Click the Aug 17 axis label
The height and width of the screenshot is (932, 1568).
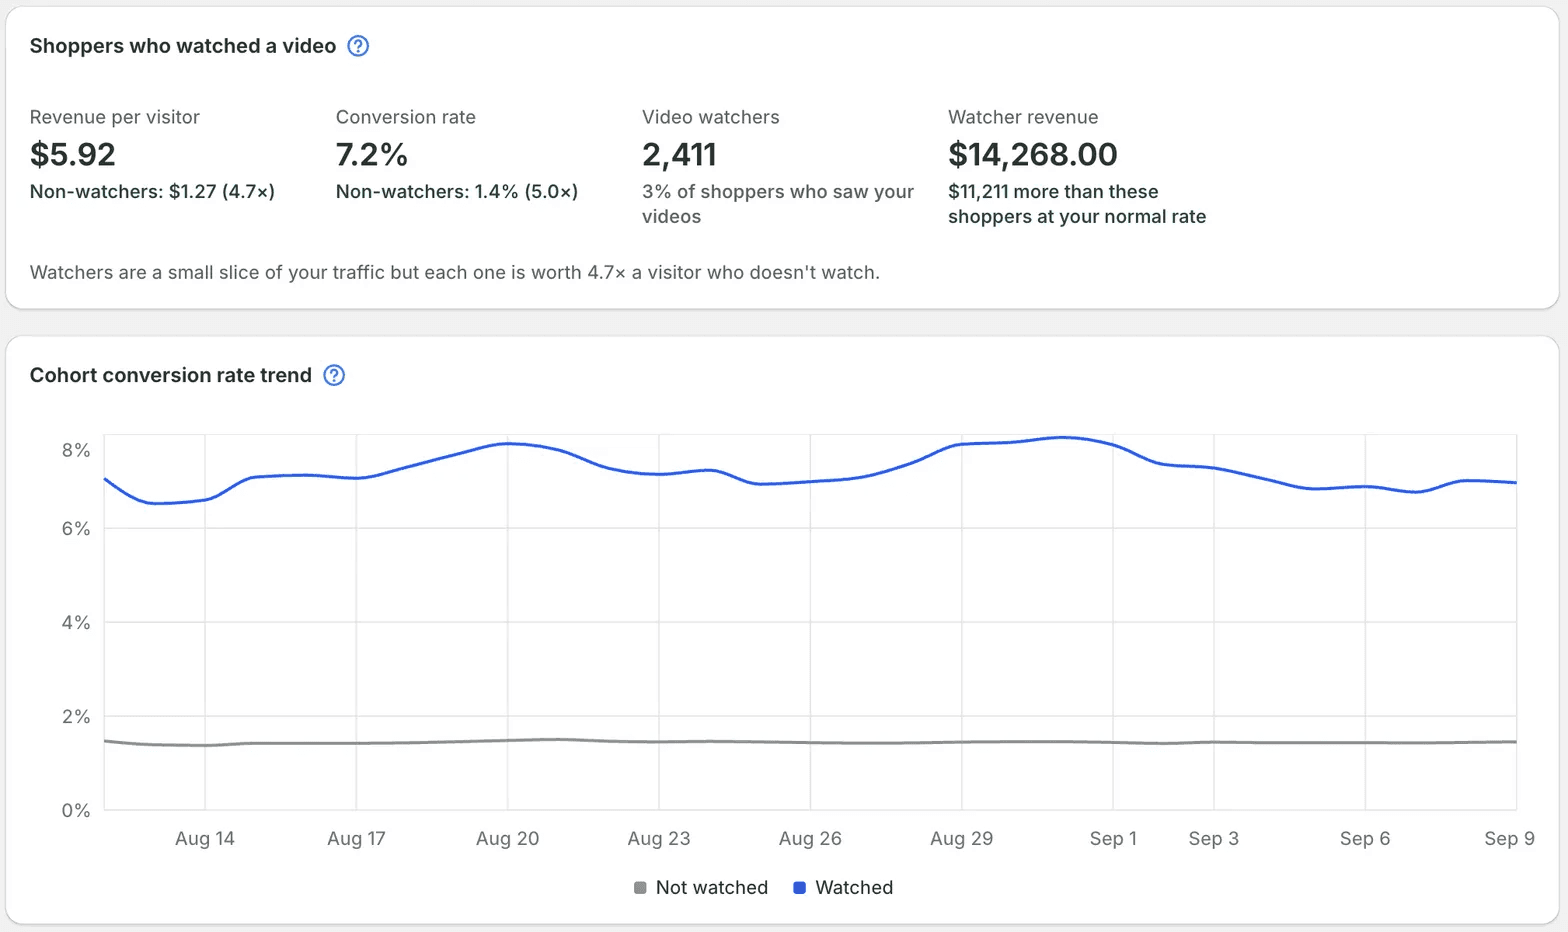tap(356, 838)
